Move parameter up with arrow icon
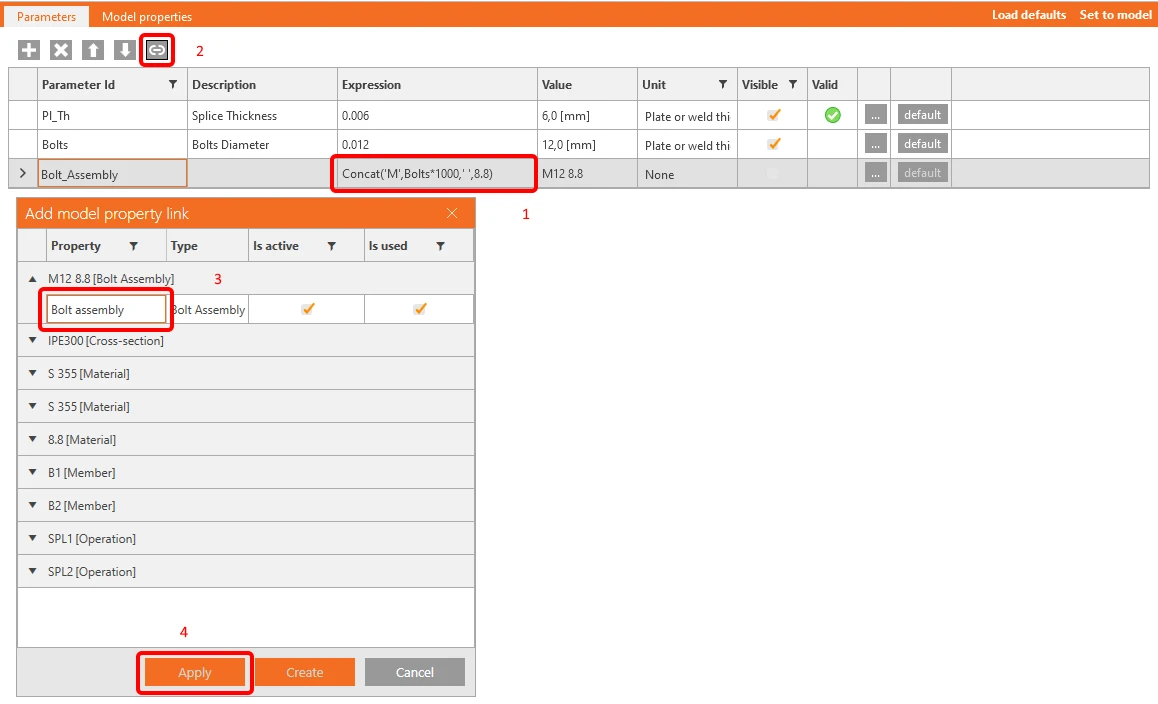Screen dimensions: 1158x704 pyautogui.click(x=92, y=50)
